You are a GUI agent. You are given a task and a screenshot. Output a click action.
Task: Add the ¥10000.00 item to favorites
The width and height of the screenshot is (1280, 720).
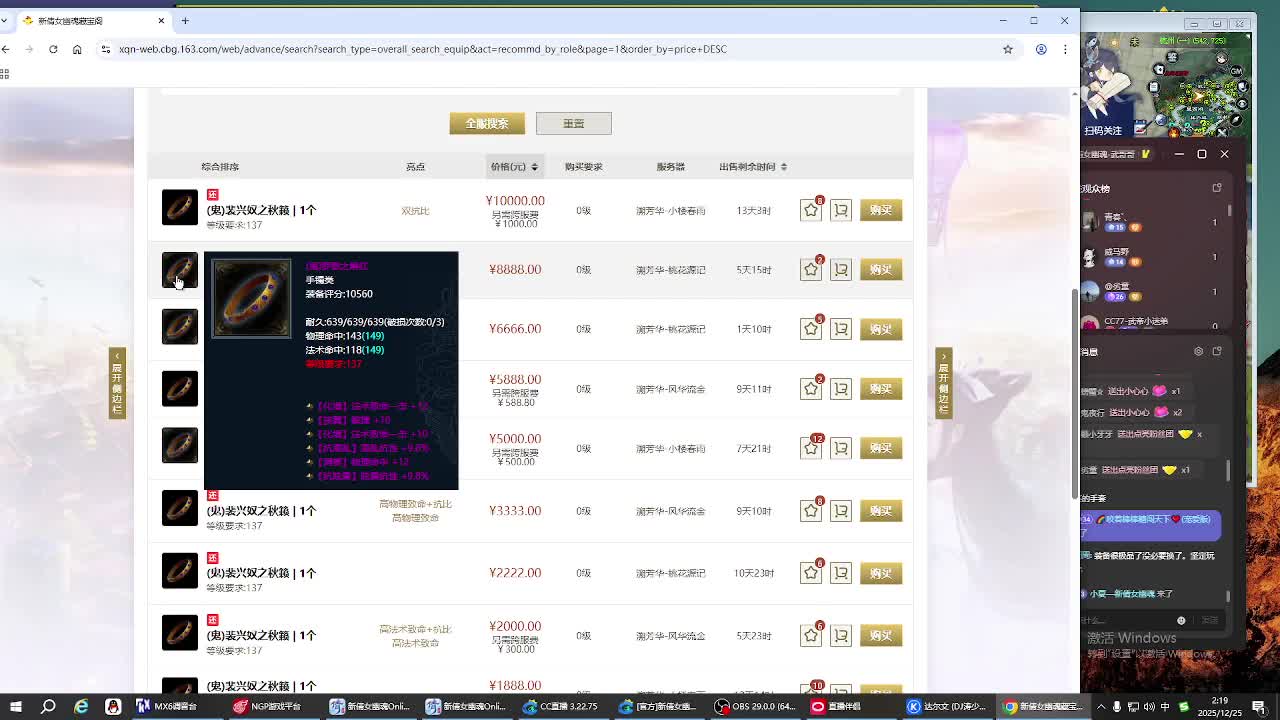[x=810, y=210]
